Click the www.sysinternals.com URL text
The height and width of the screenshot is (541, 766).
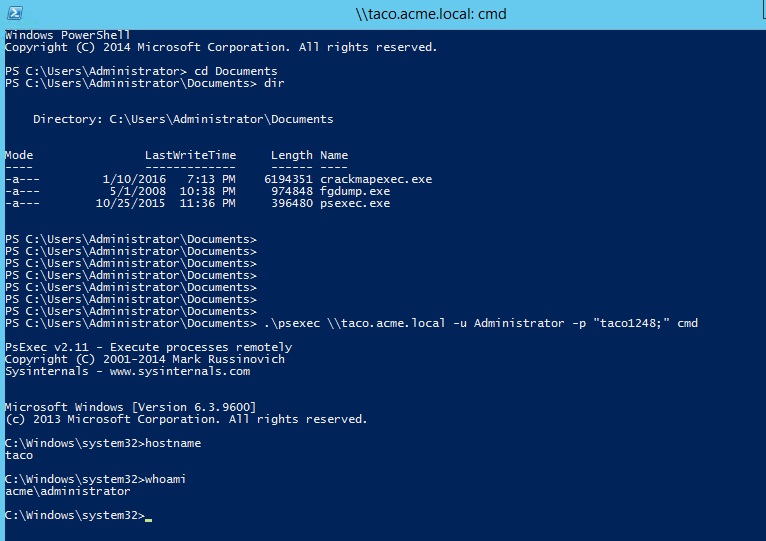pos(180,371)
